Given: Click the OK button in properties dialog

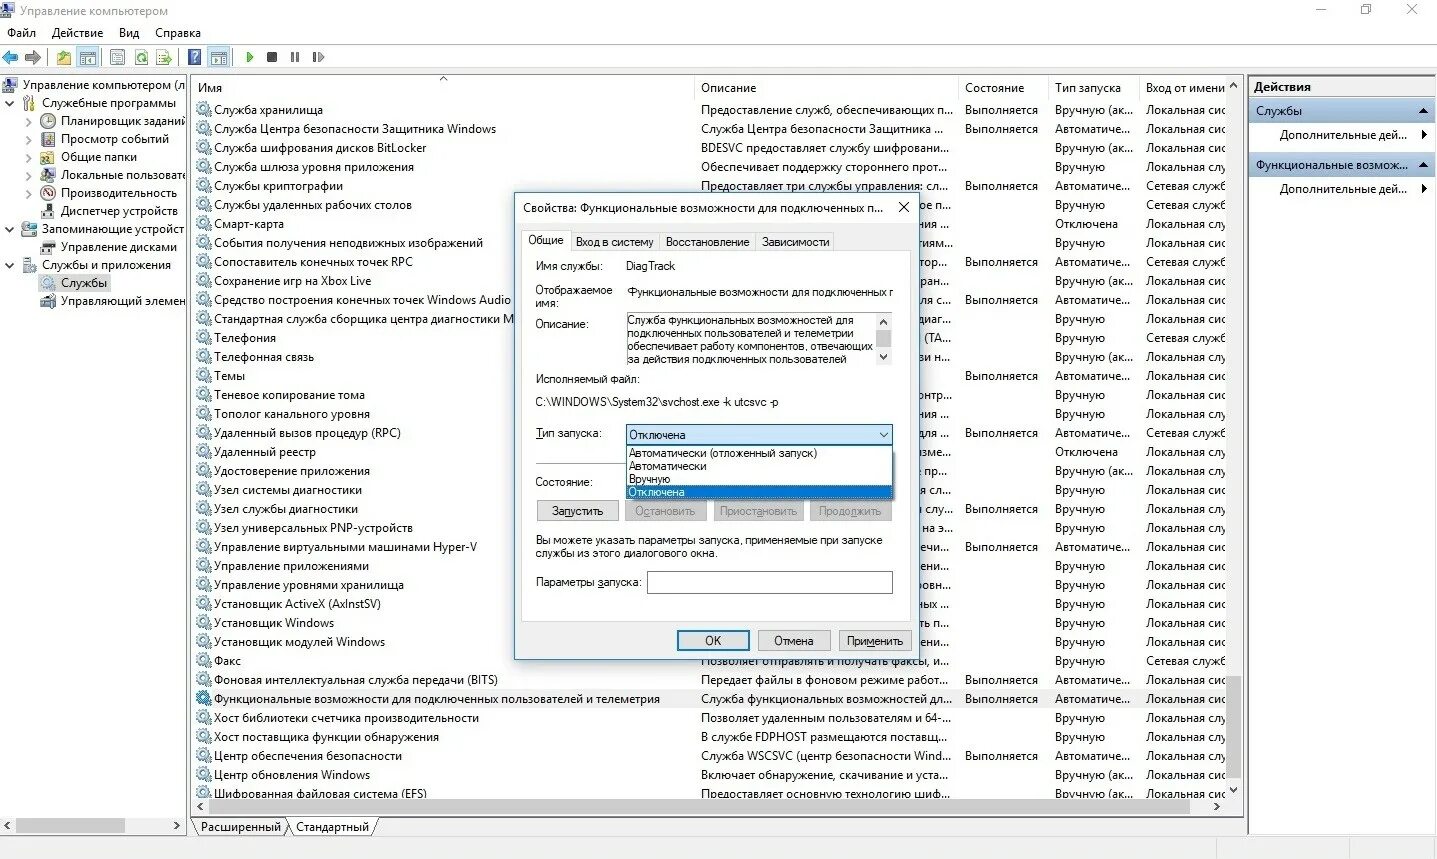Looking at the screenshot, I should (713, 641).
